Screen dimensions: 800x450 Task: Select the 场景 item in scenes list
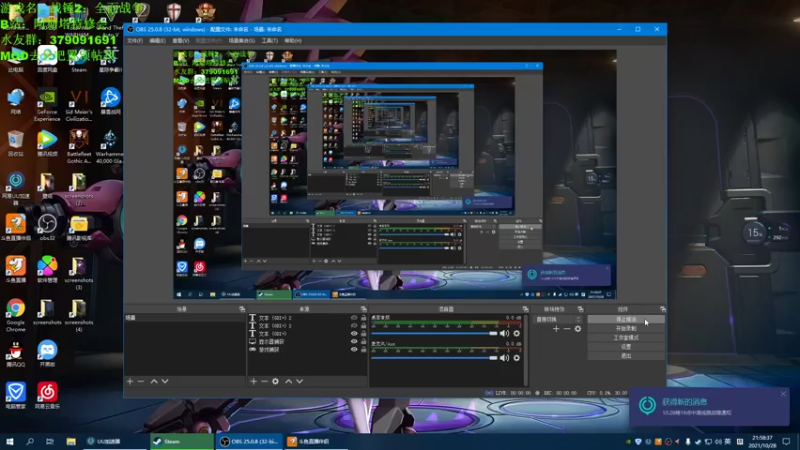185,318
